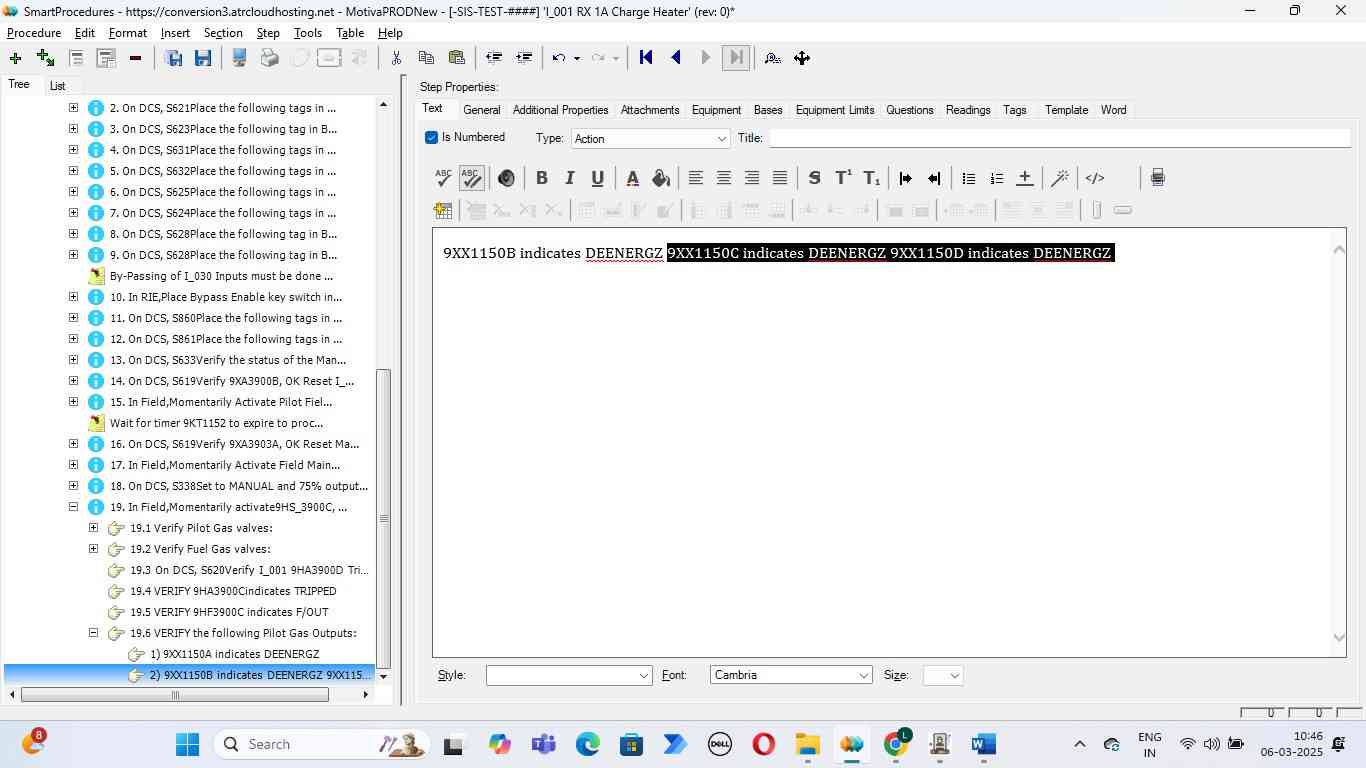Jump to first step navigation arrow
The width and height of the screenshot is (1366, 768).
[x=646, y=58]
